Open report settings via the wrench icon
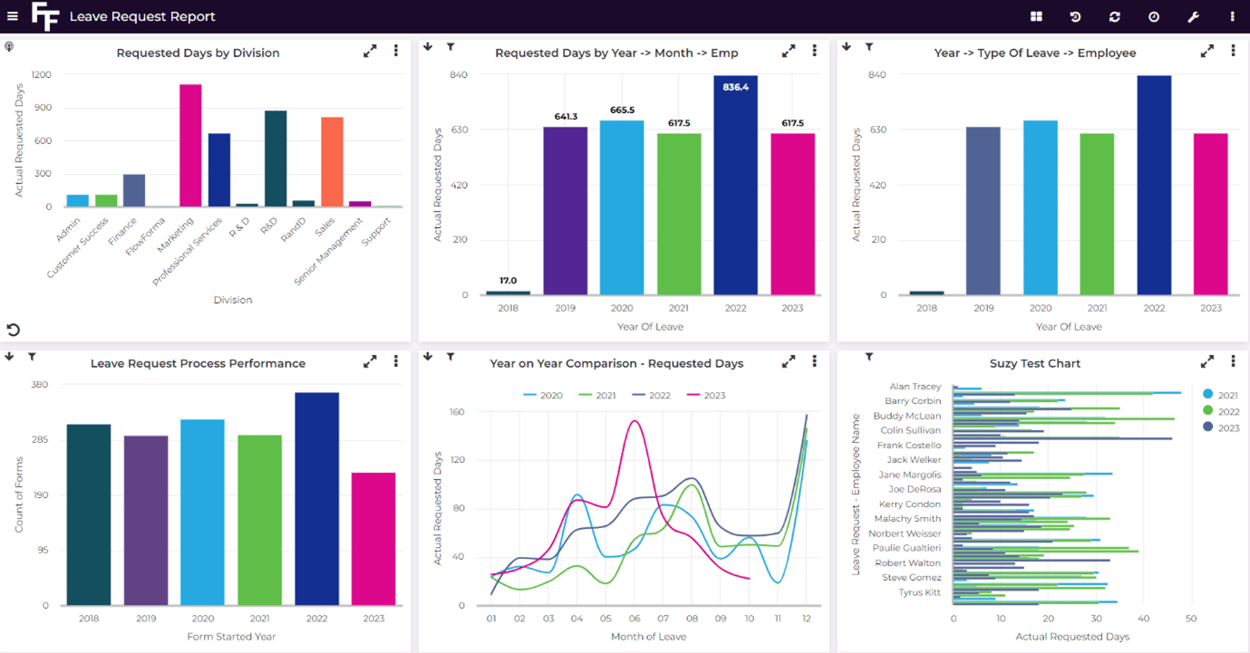The width and height of the screenshot is (1250, 653). 1192,16
